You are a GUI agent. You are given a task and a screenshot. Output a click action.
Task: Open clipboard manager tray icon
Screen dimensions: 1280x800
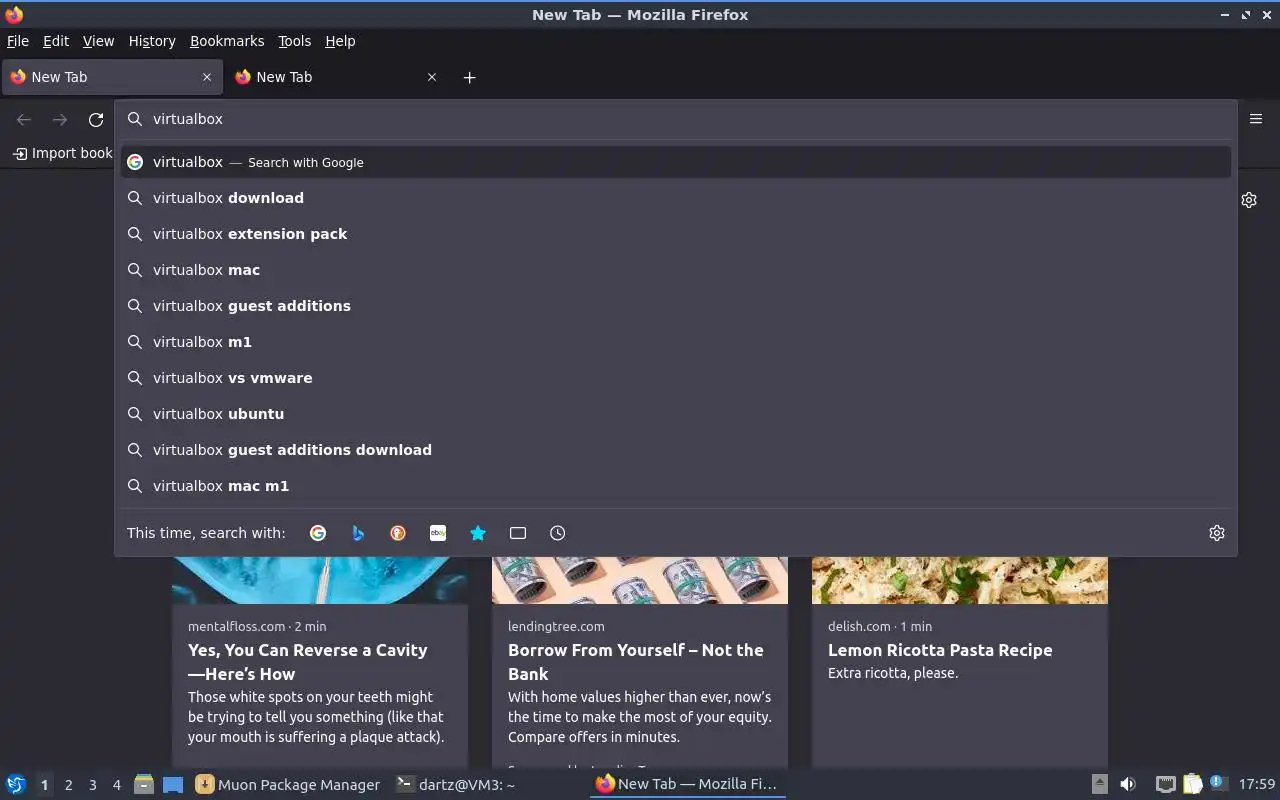click(x=1192, y=785)
